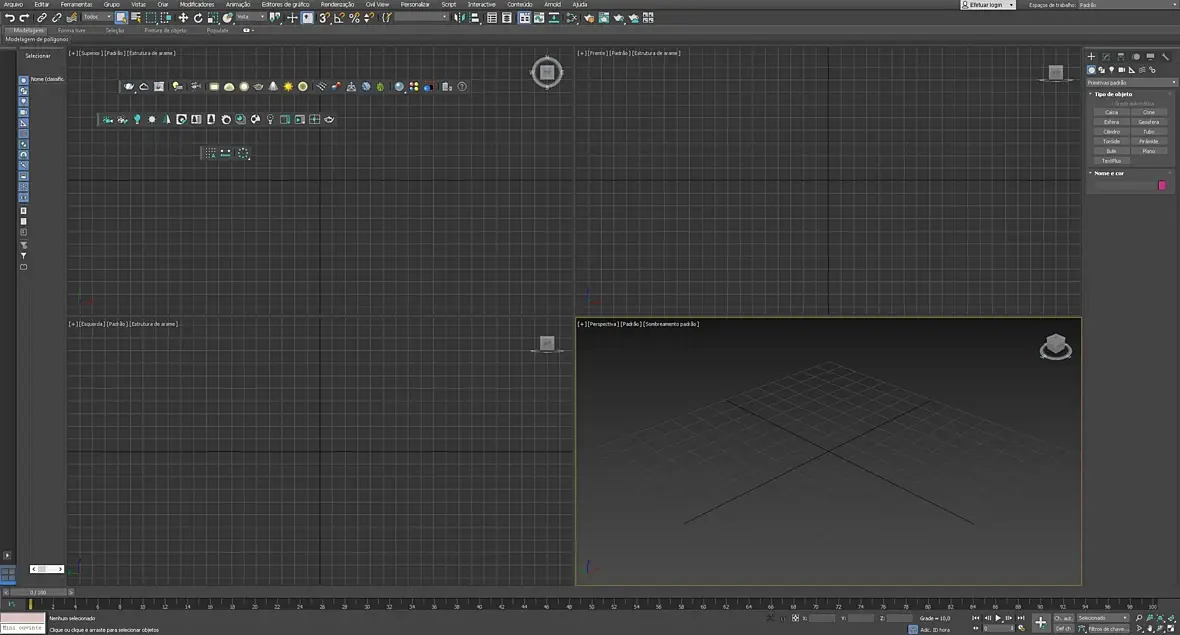Open the Renderização menu

point(337,4)
